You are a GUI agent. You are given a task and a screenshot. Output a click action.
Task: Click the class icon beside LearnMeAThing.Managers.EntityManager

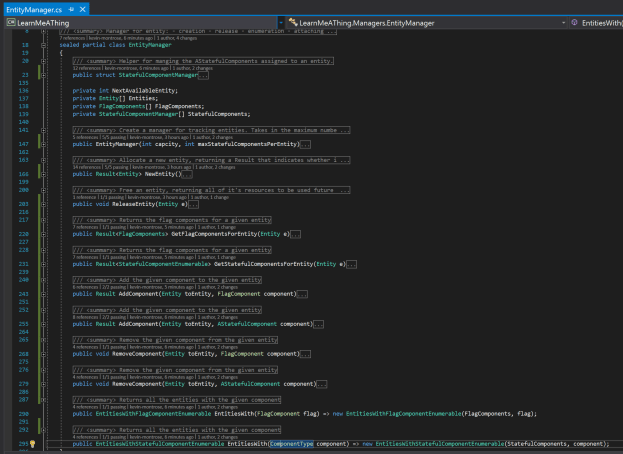(x=292, y=21)
